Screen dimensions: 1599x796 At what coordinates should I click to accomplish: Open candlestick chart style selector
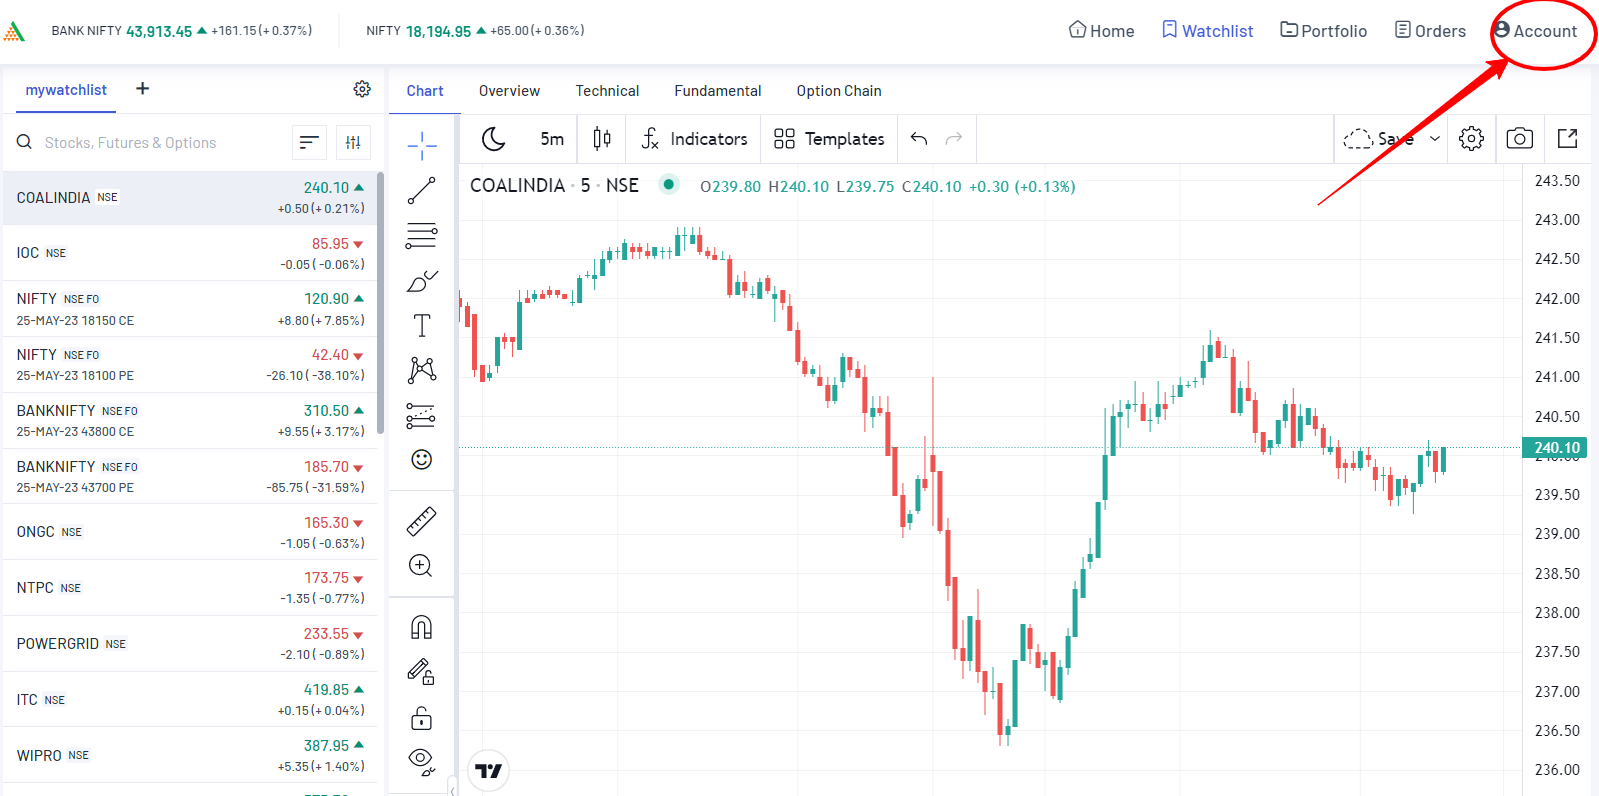[x=602, y=139]
